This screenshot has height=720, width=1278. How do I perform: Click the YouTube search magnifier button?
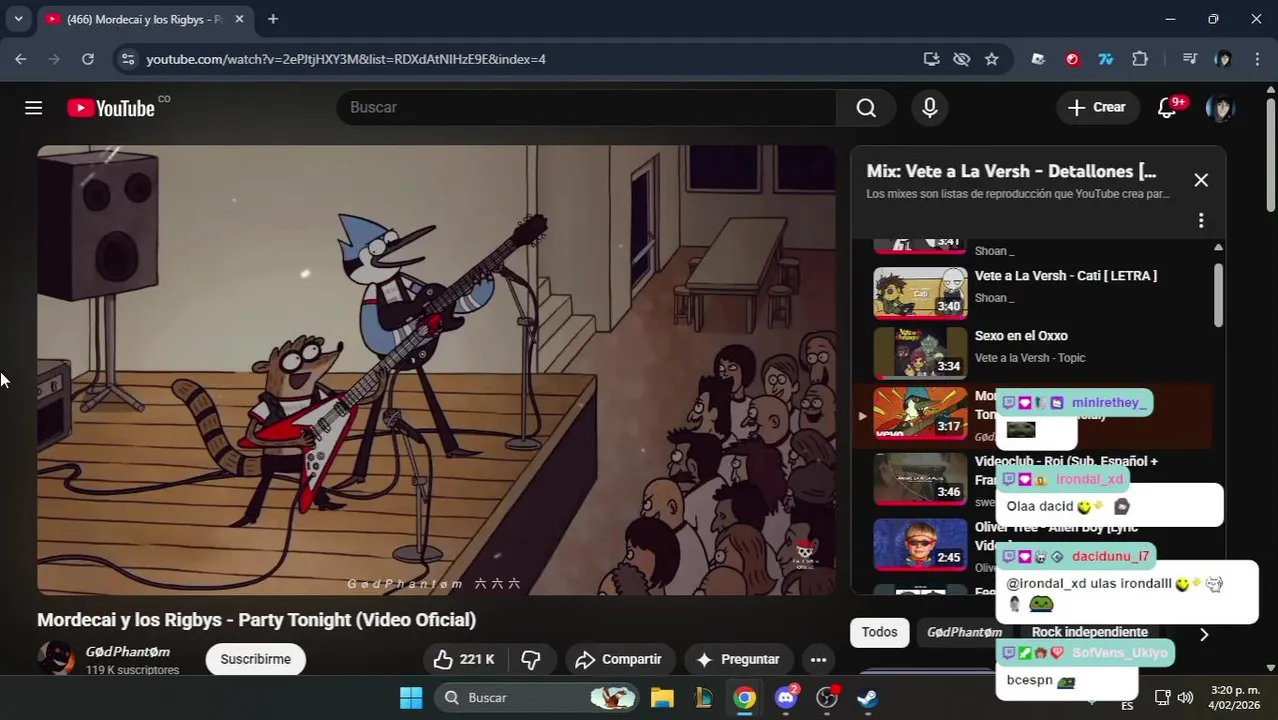tap(866, 108)
